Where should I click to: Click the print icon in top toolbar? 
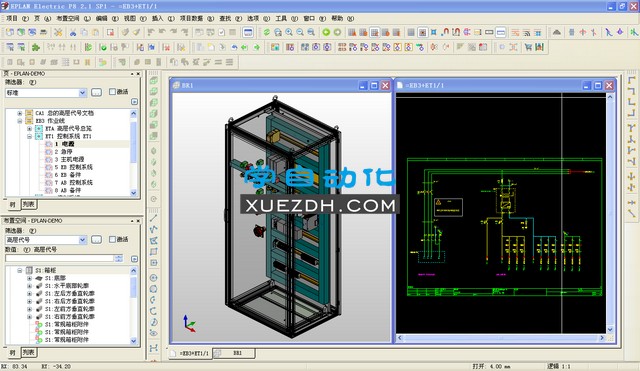click(x=43, y=32)
